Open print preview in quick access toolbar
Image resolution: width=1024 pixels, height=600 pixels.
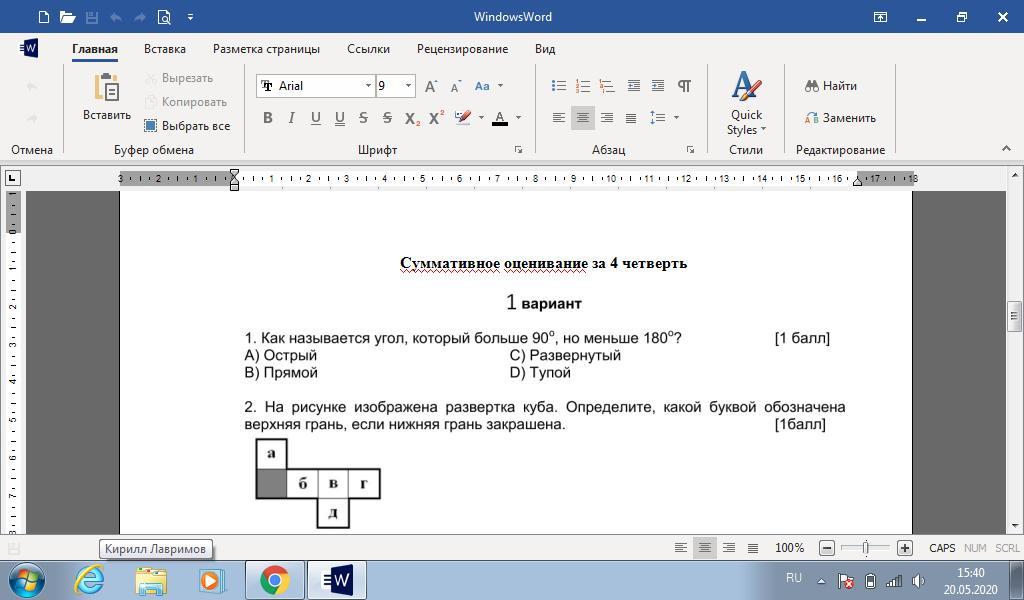pos(164,17)
